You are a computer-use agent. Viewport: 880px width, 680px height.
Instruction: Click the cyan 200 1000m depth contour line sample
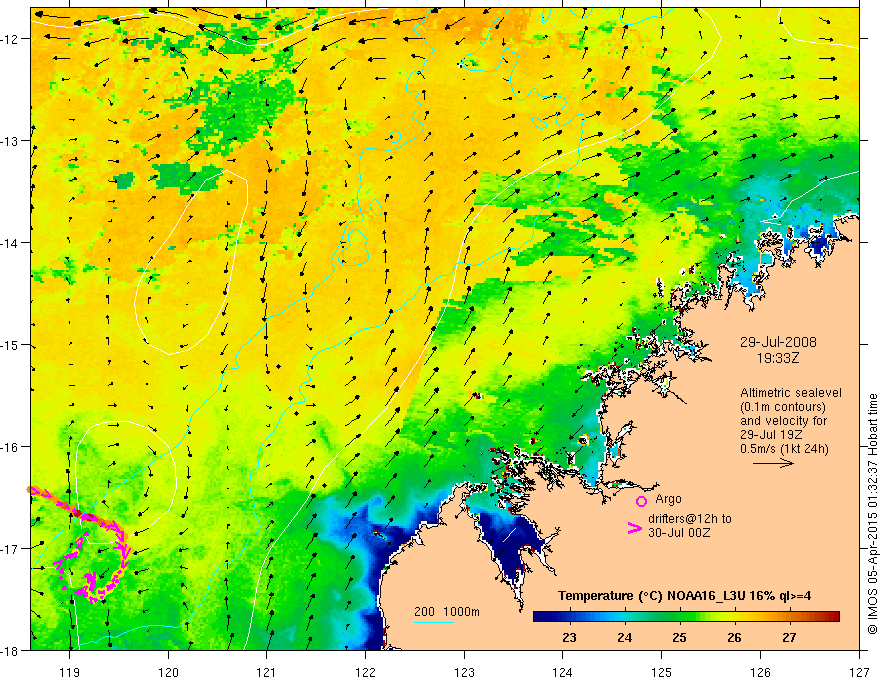coord(433,622)
